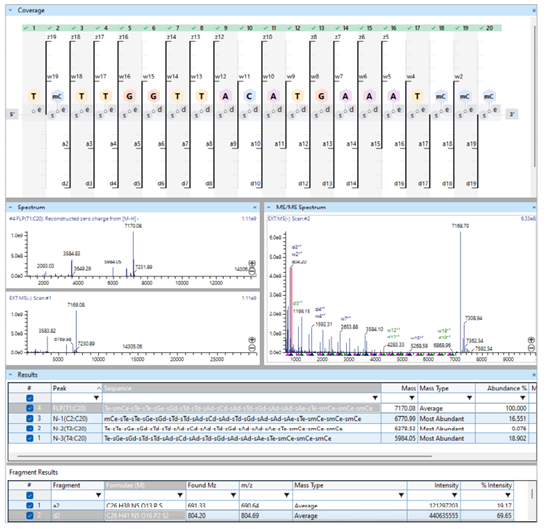
Task: Open the Sequence column filter dropdown
Action: [x=375, y=398]
